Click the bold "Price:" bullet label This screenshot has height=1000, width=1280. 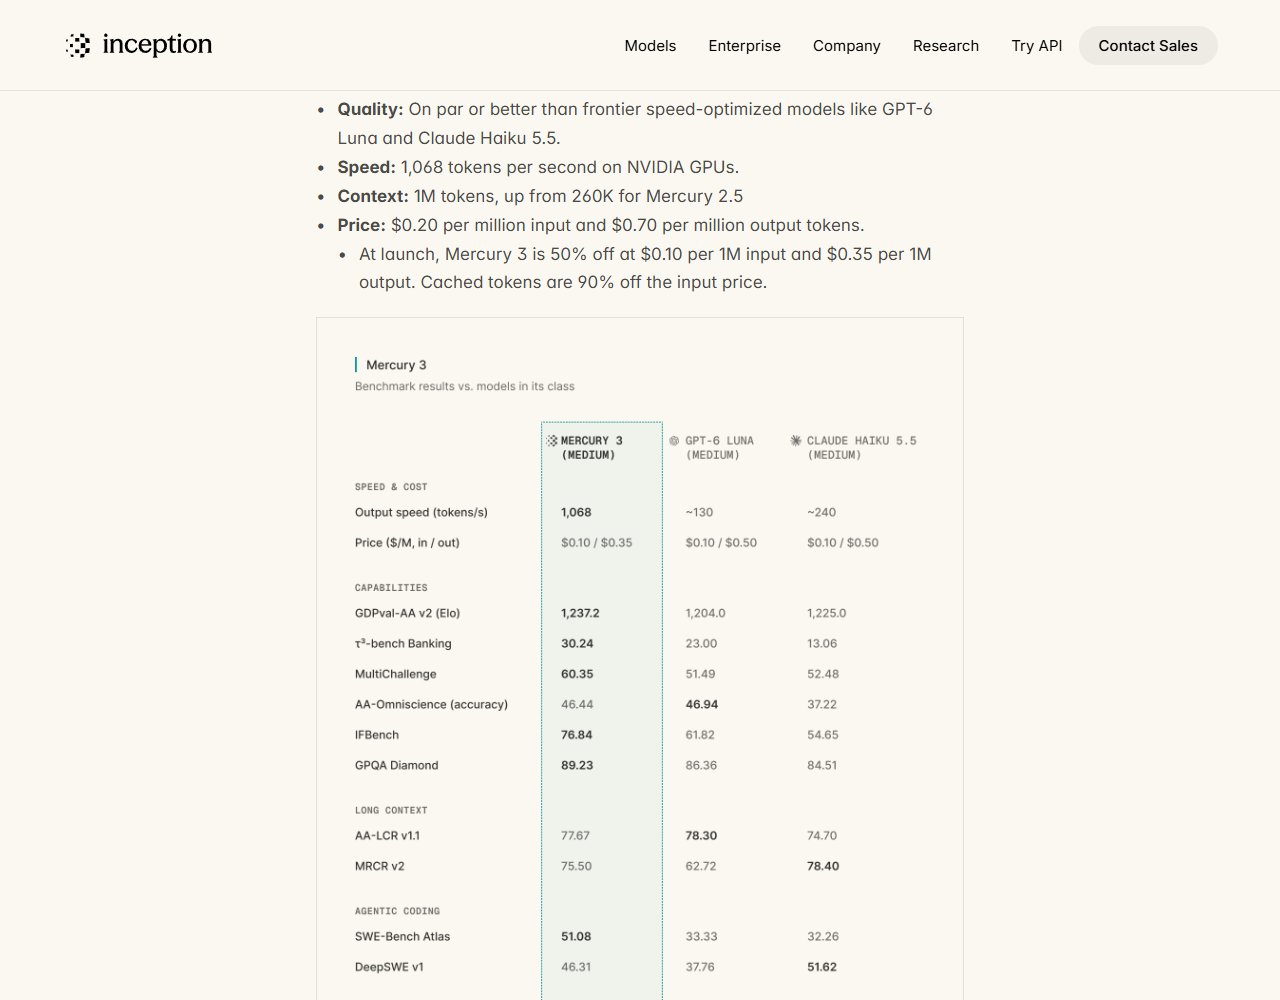point(361,225)
